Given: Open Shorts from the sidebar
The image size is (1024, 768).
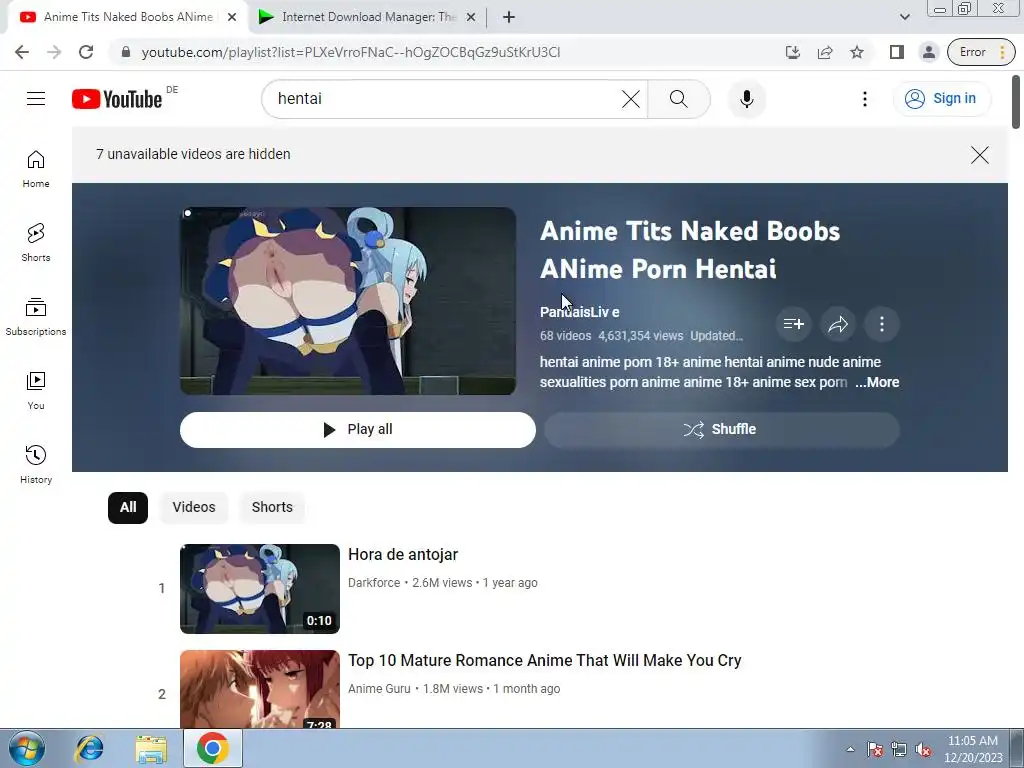Looking at the screenshot, I should coord(36,242).
